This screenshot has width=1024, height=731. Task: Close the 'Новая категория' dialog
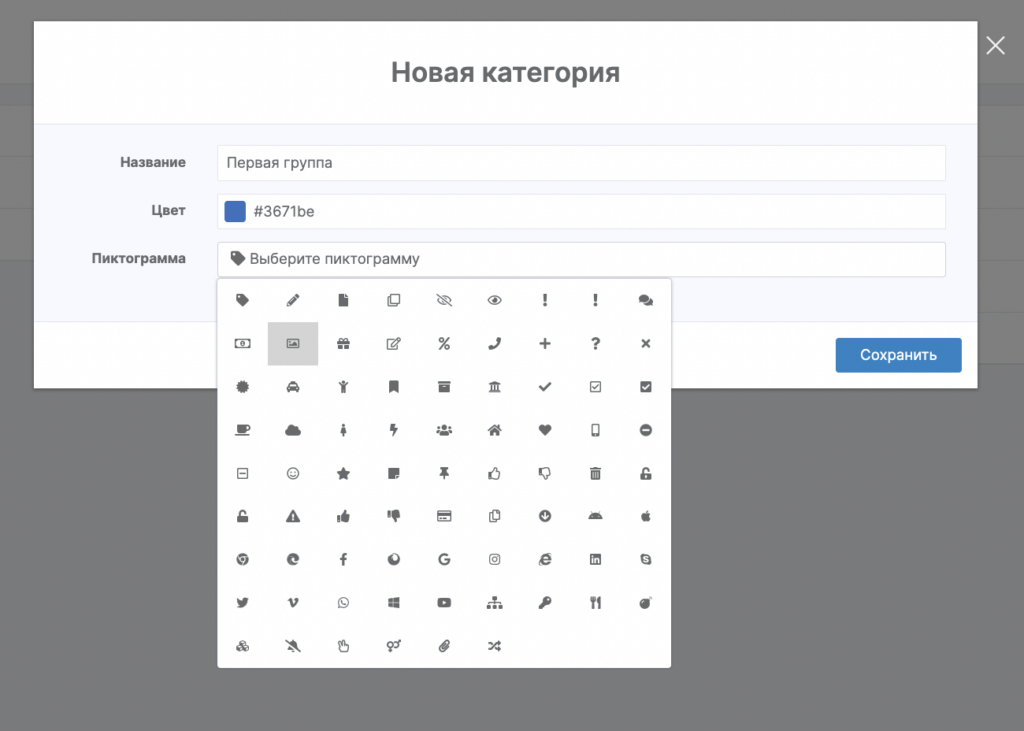pyautogui.click(x=995, y=45)
